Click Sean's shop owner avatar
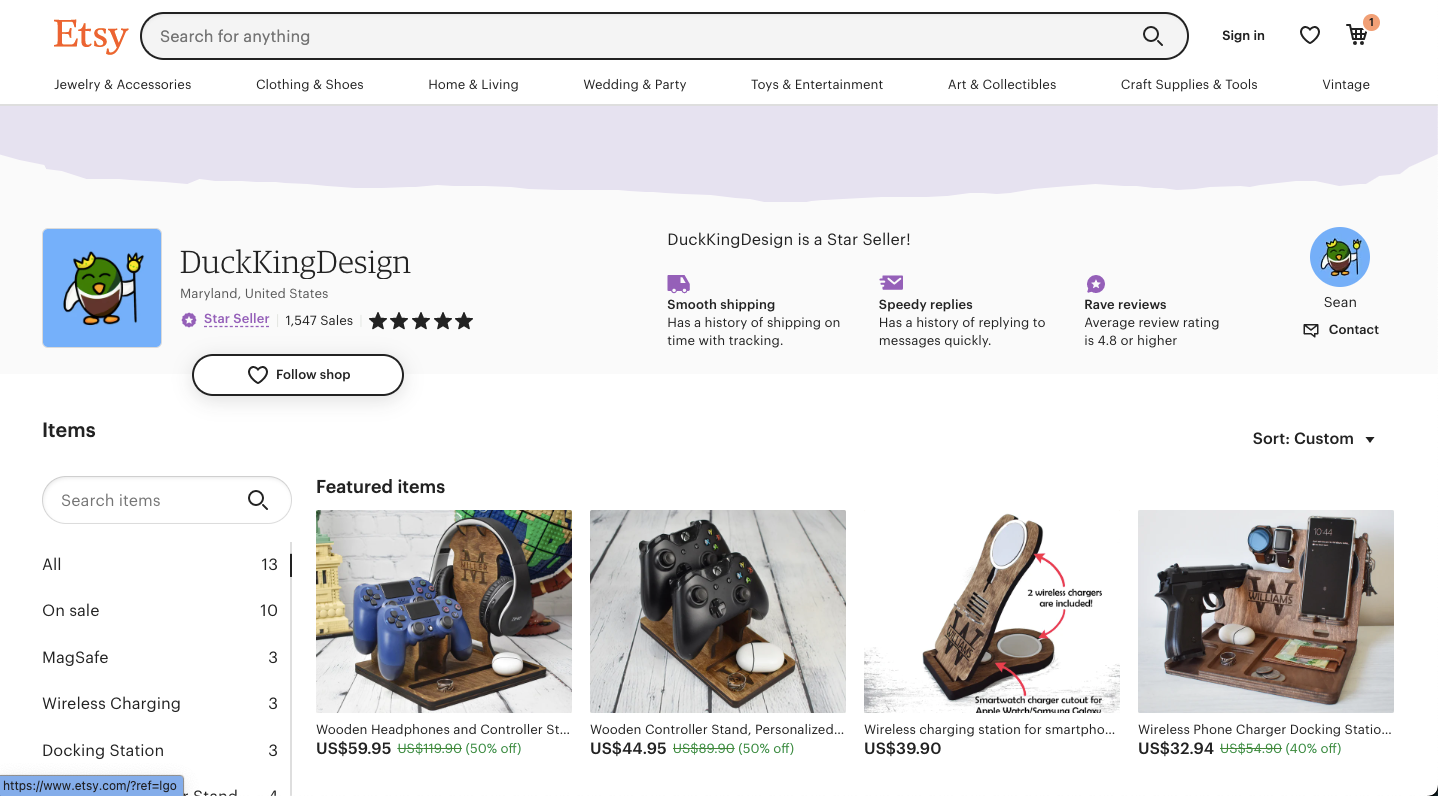 pyautogui.click(x=1339, y=257)
